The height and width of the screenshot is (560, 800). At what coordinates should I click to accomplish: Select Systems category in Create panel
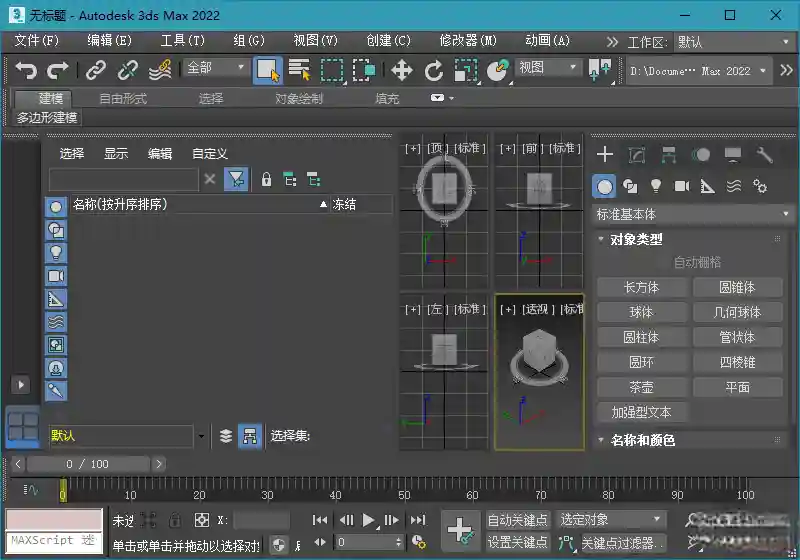760,187
